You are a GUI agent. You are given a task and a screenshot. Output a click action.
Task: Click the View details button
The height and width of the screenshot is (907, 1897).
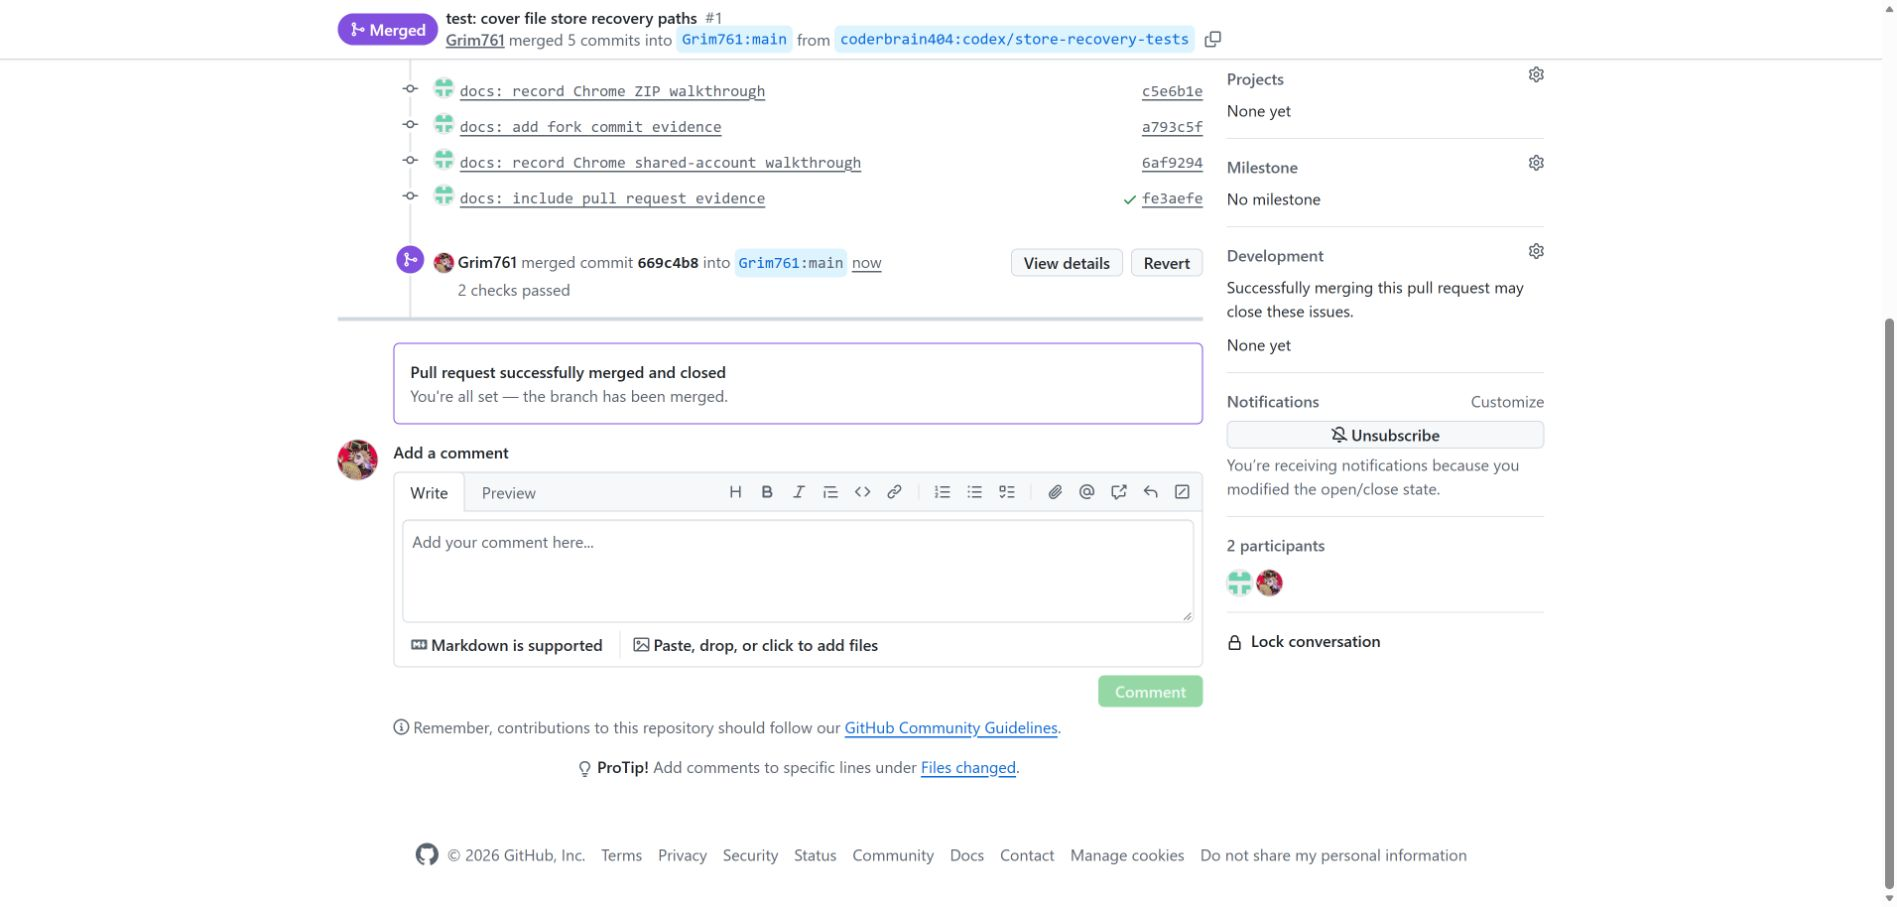coord(1066,263)
